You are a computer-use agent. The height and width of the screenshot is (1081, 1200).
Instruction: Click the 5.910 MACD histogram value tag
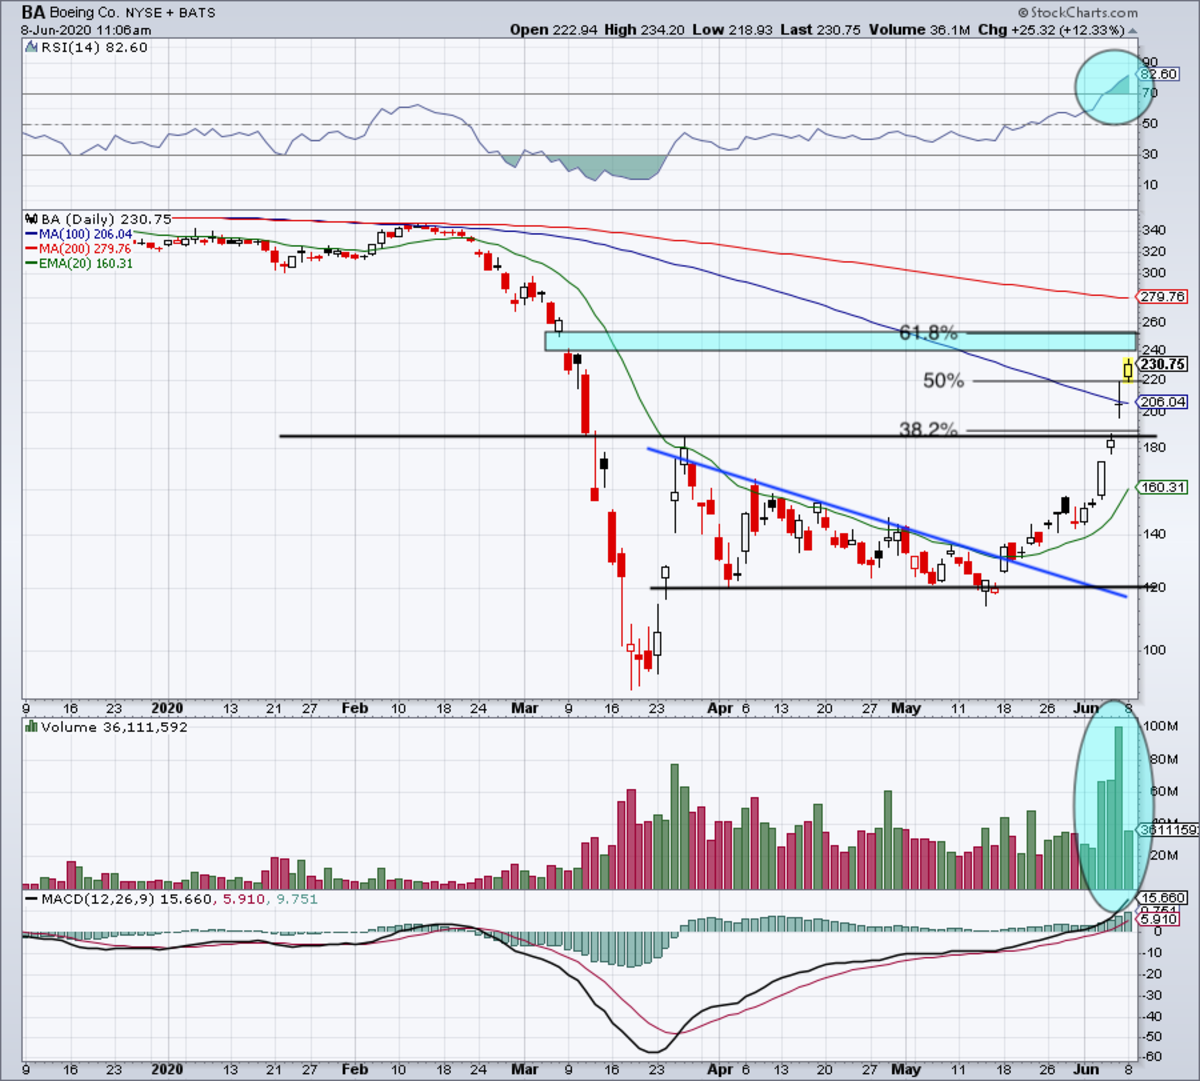point(1158,919)
